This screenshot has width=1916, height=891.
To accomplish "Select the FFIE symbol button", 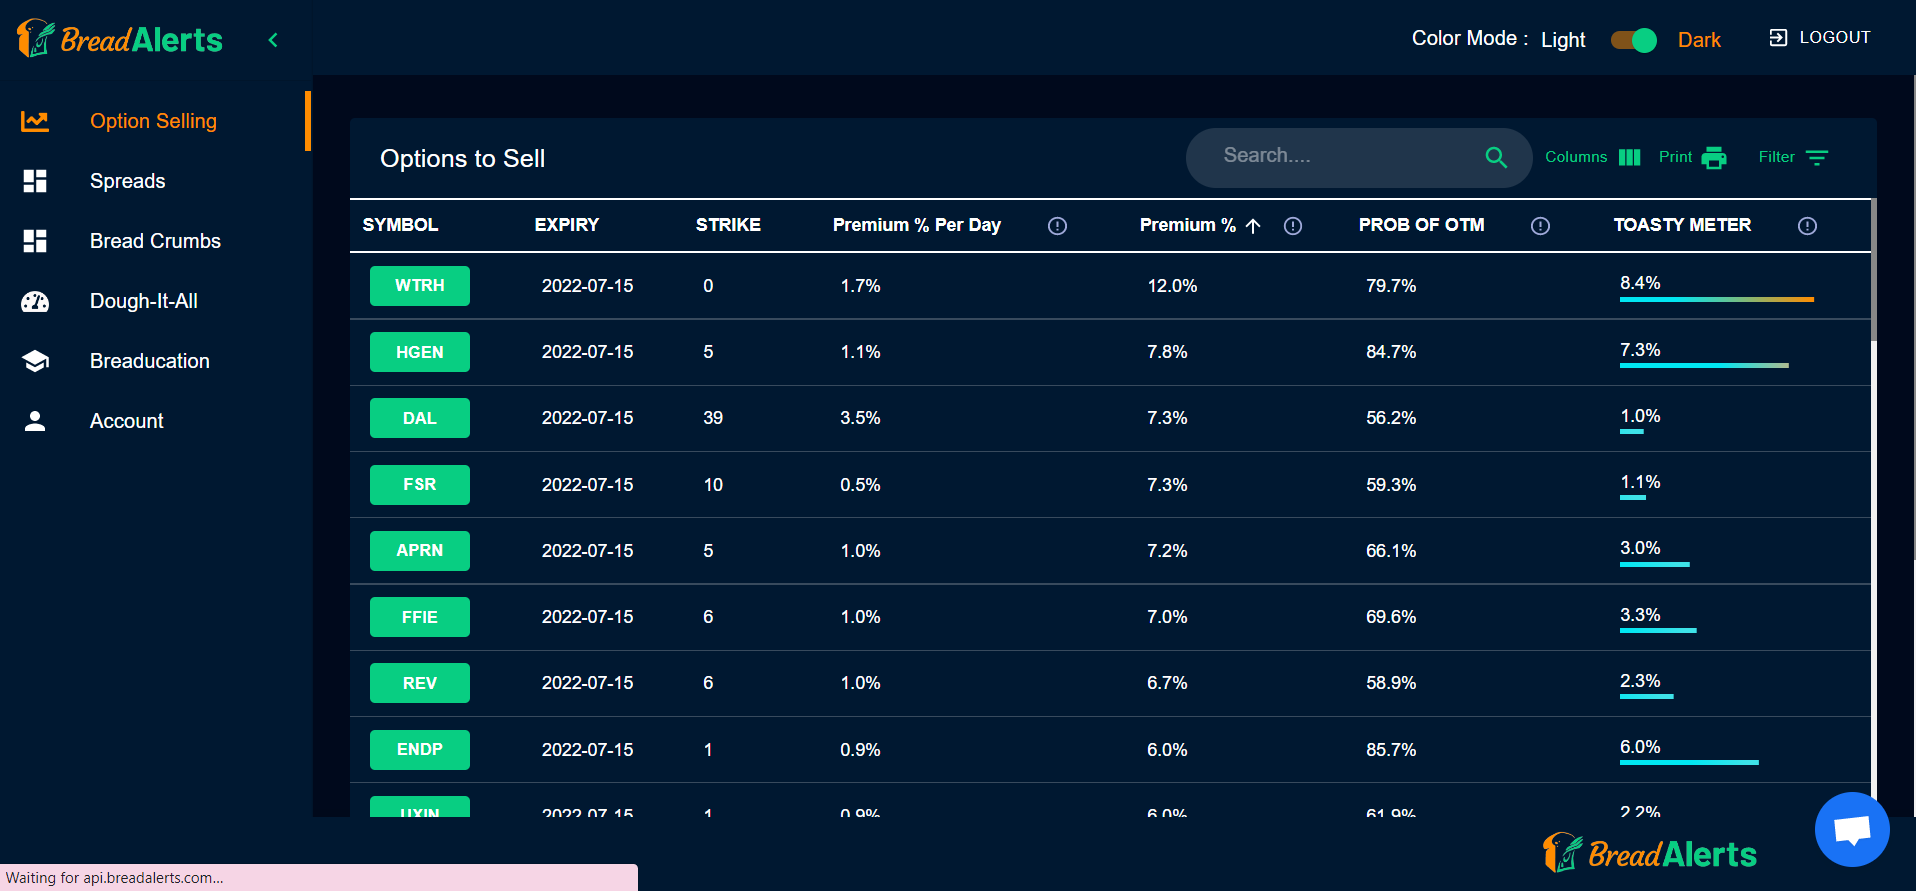I will (x=420, y=617).
